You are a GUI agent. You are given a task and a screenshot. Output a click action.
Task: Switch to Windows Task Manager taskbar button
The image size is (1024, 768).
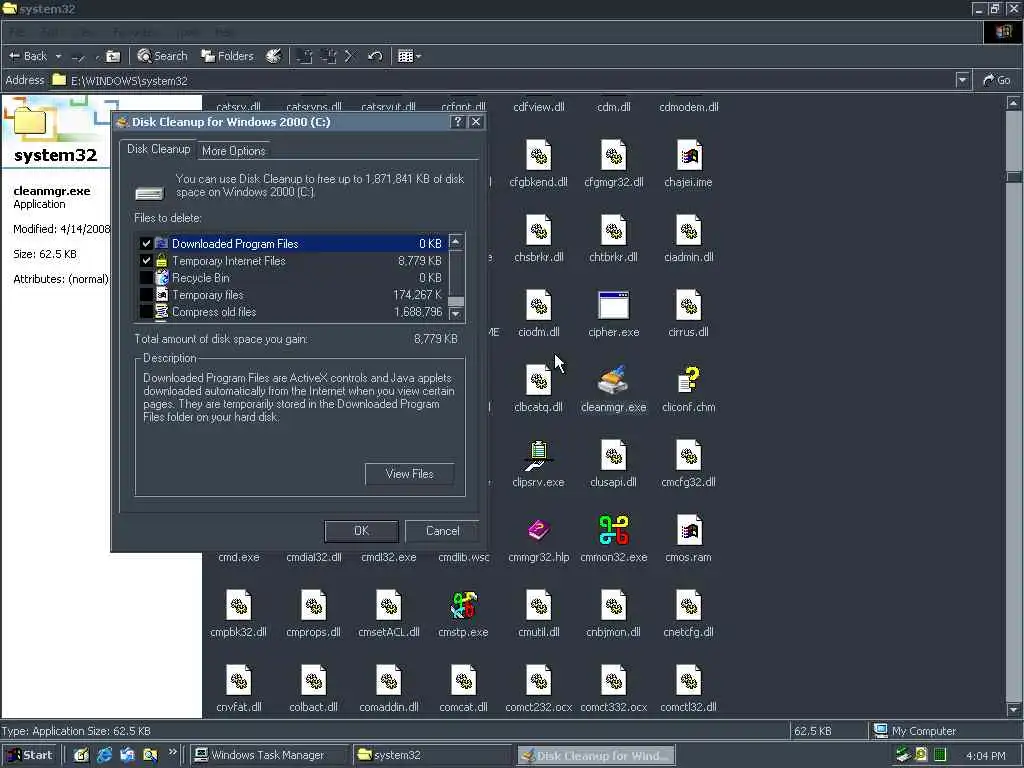[270, 756]
